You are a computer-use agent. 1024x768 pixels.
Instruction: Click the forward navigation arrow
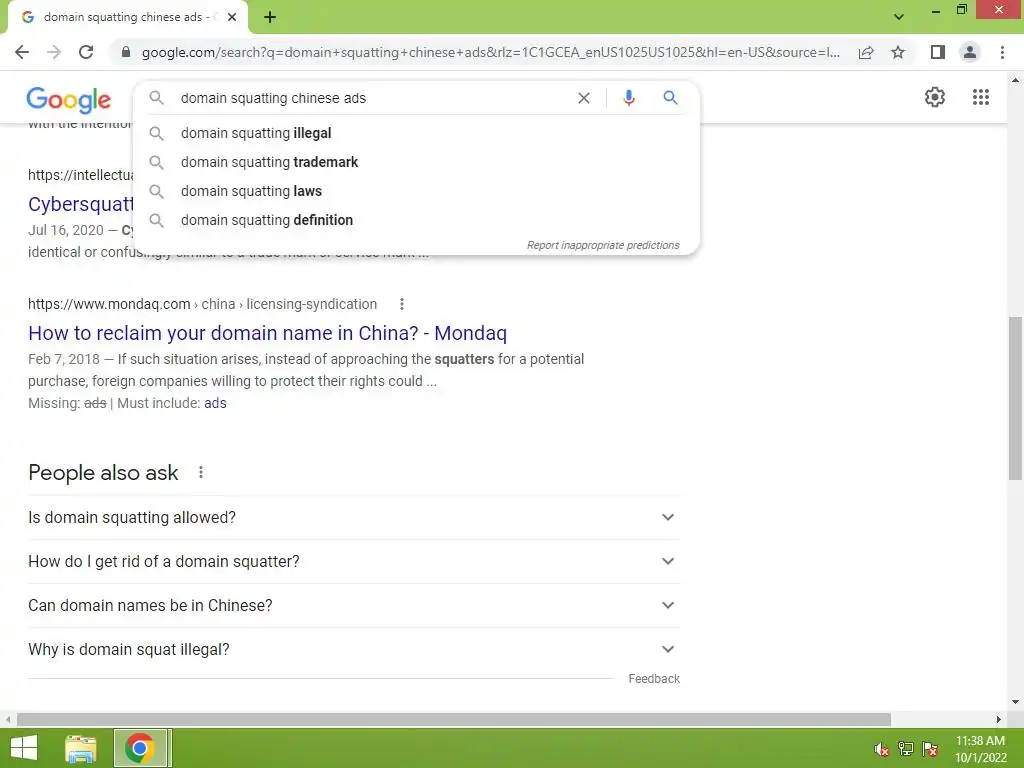coord(54,52)
